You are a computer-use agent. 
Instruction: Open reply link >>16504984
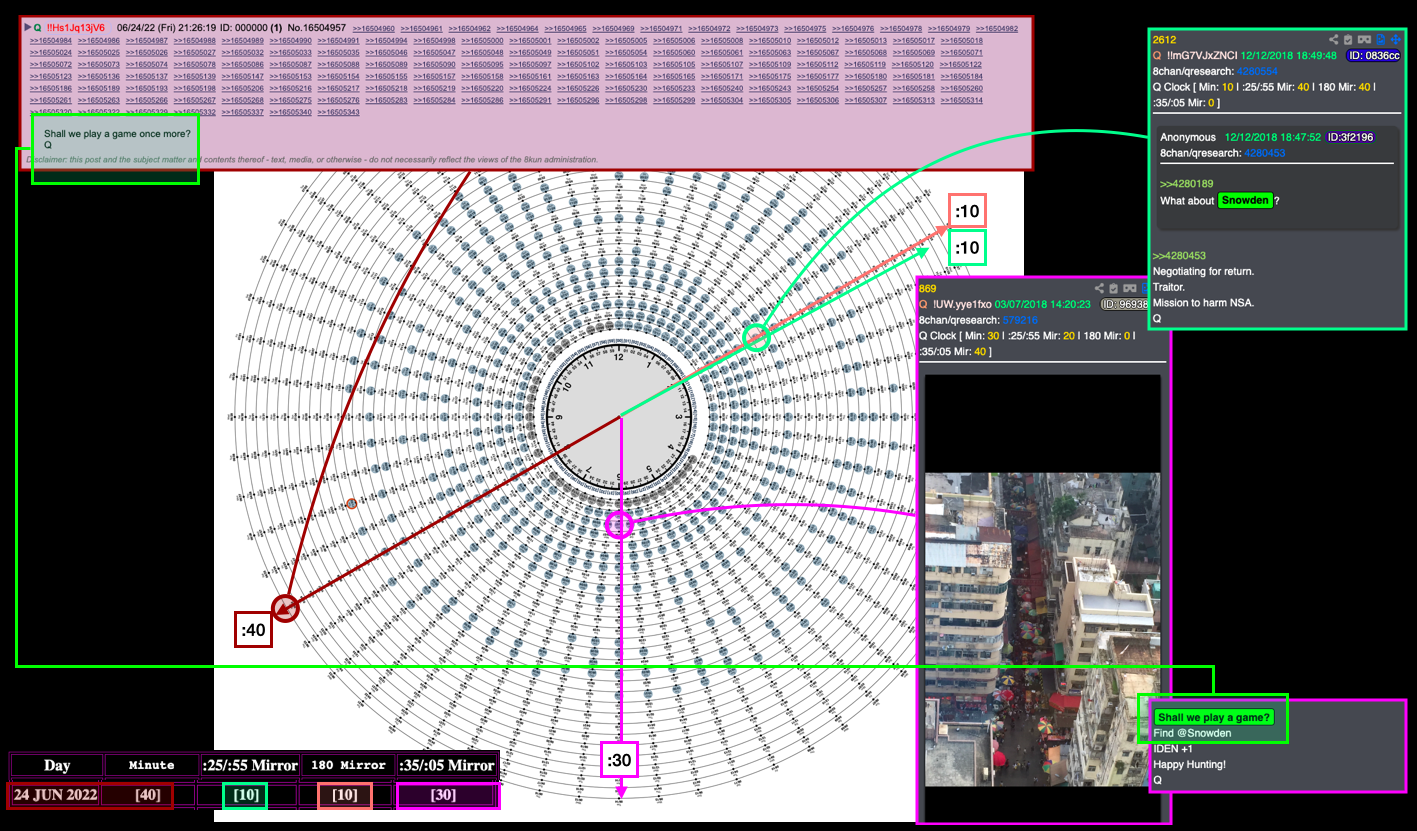pos(51,41)
